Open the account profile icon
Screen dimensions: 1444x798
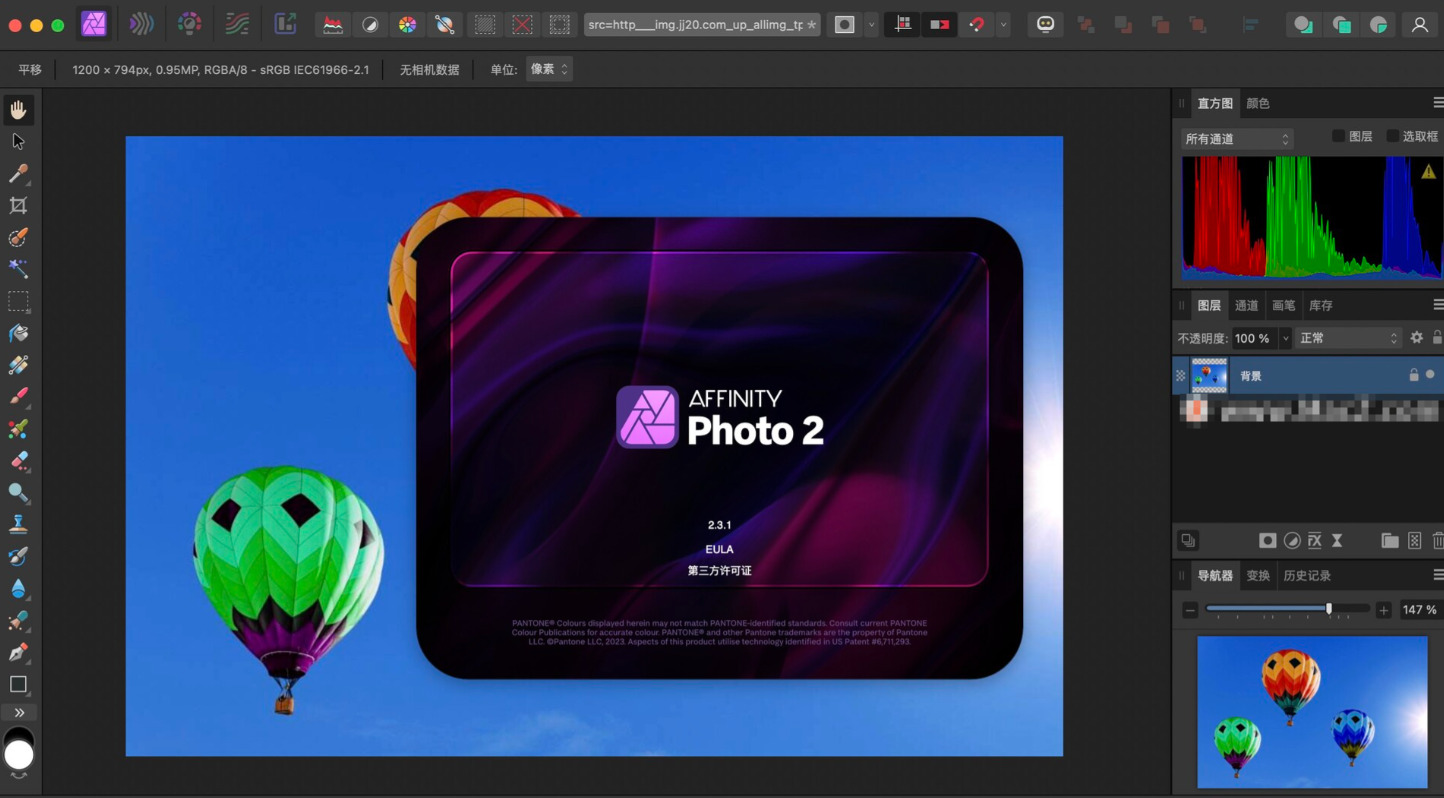[x=1419, y=25]
